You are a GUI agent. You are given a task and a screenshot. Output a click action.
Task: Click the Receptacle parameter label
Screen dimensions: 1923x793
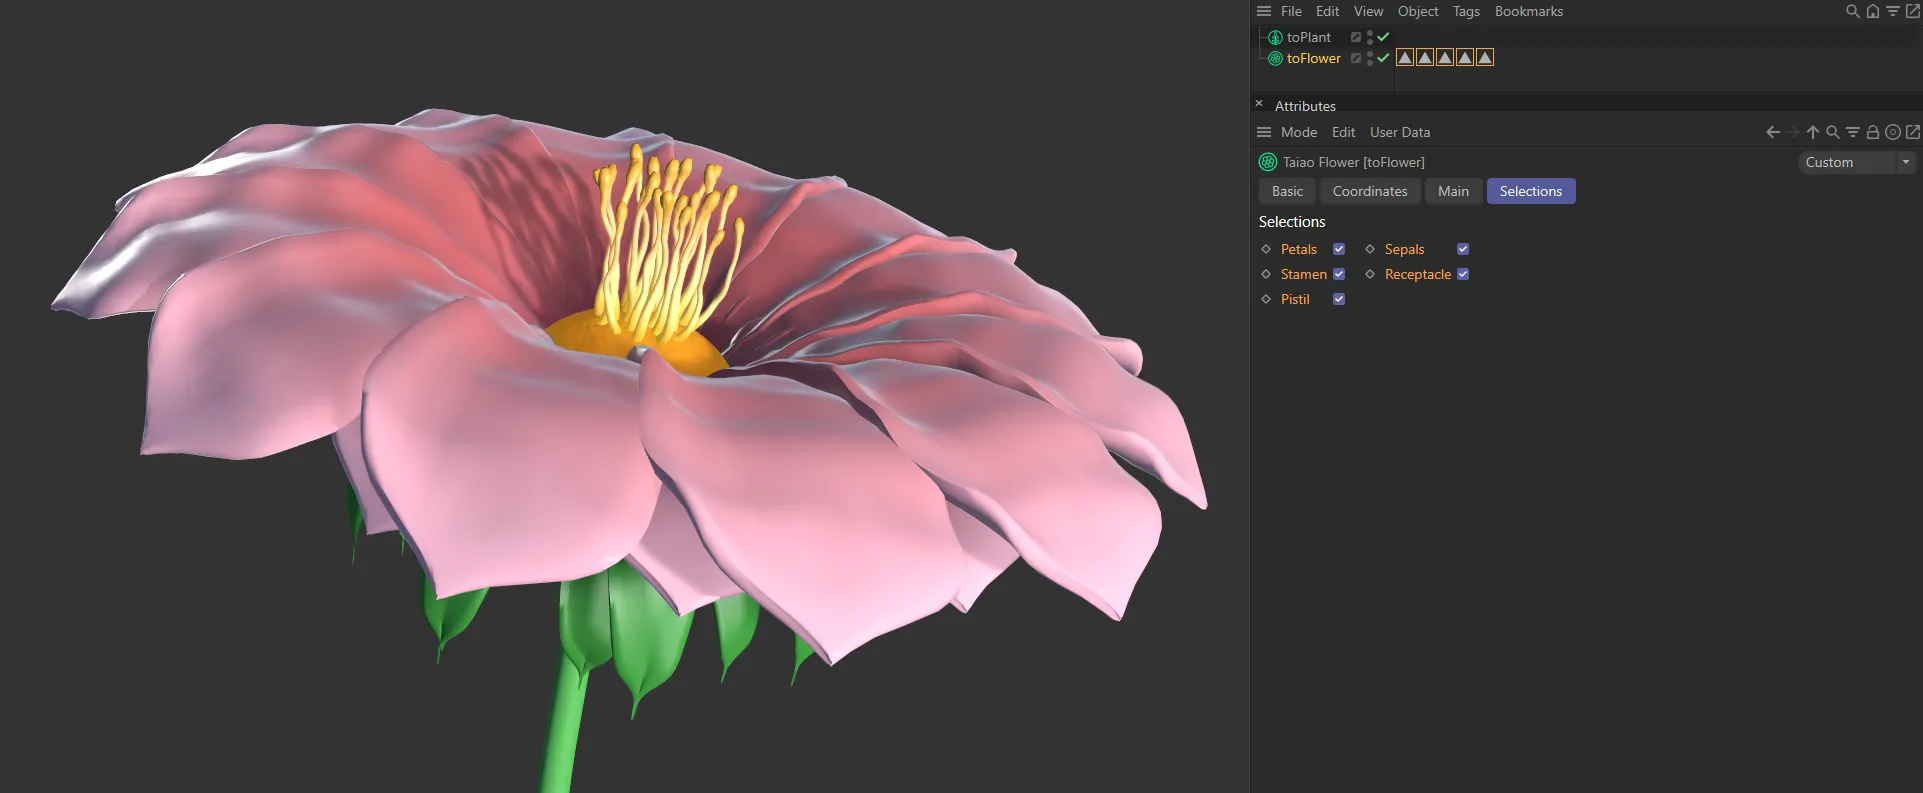click(1418, 274)
